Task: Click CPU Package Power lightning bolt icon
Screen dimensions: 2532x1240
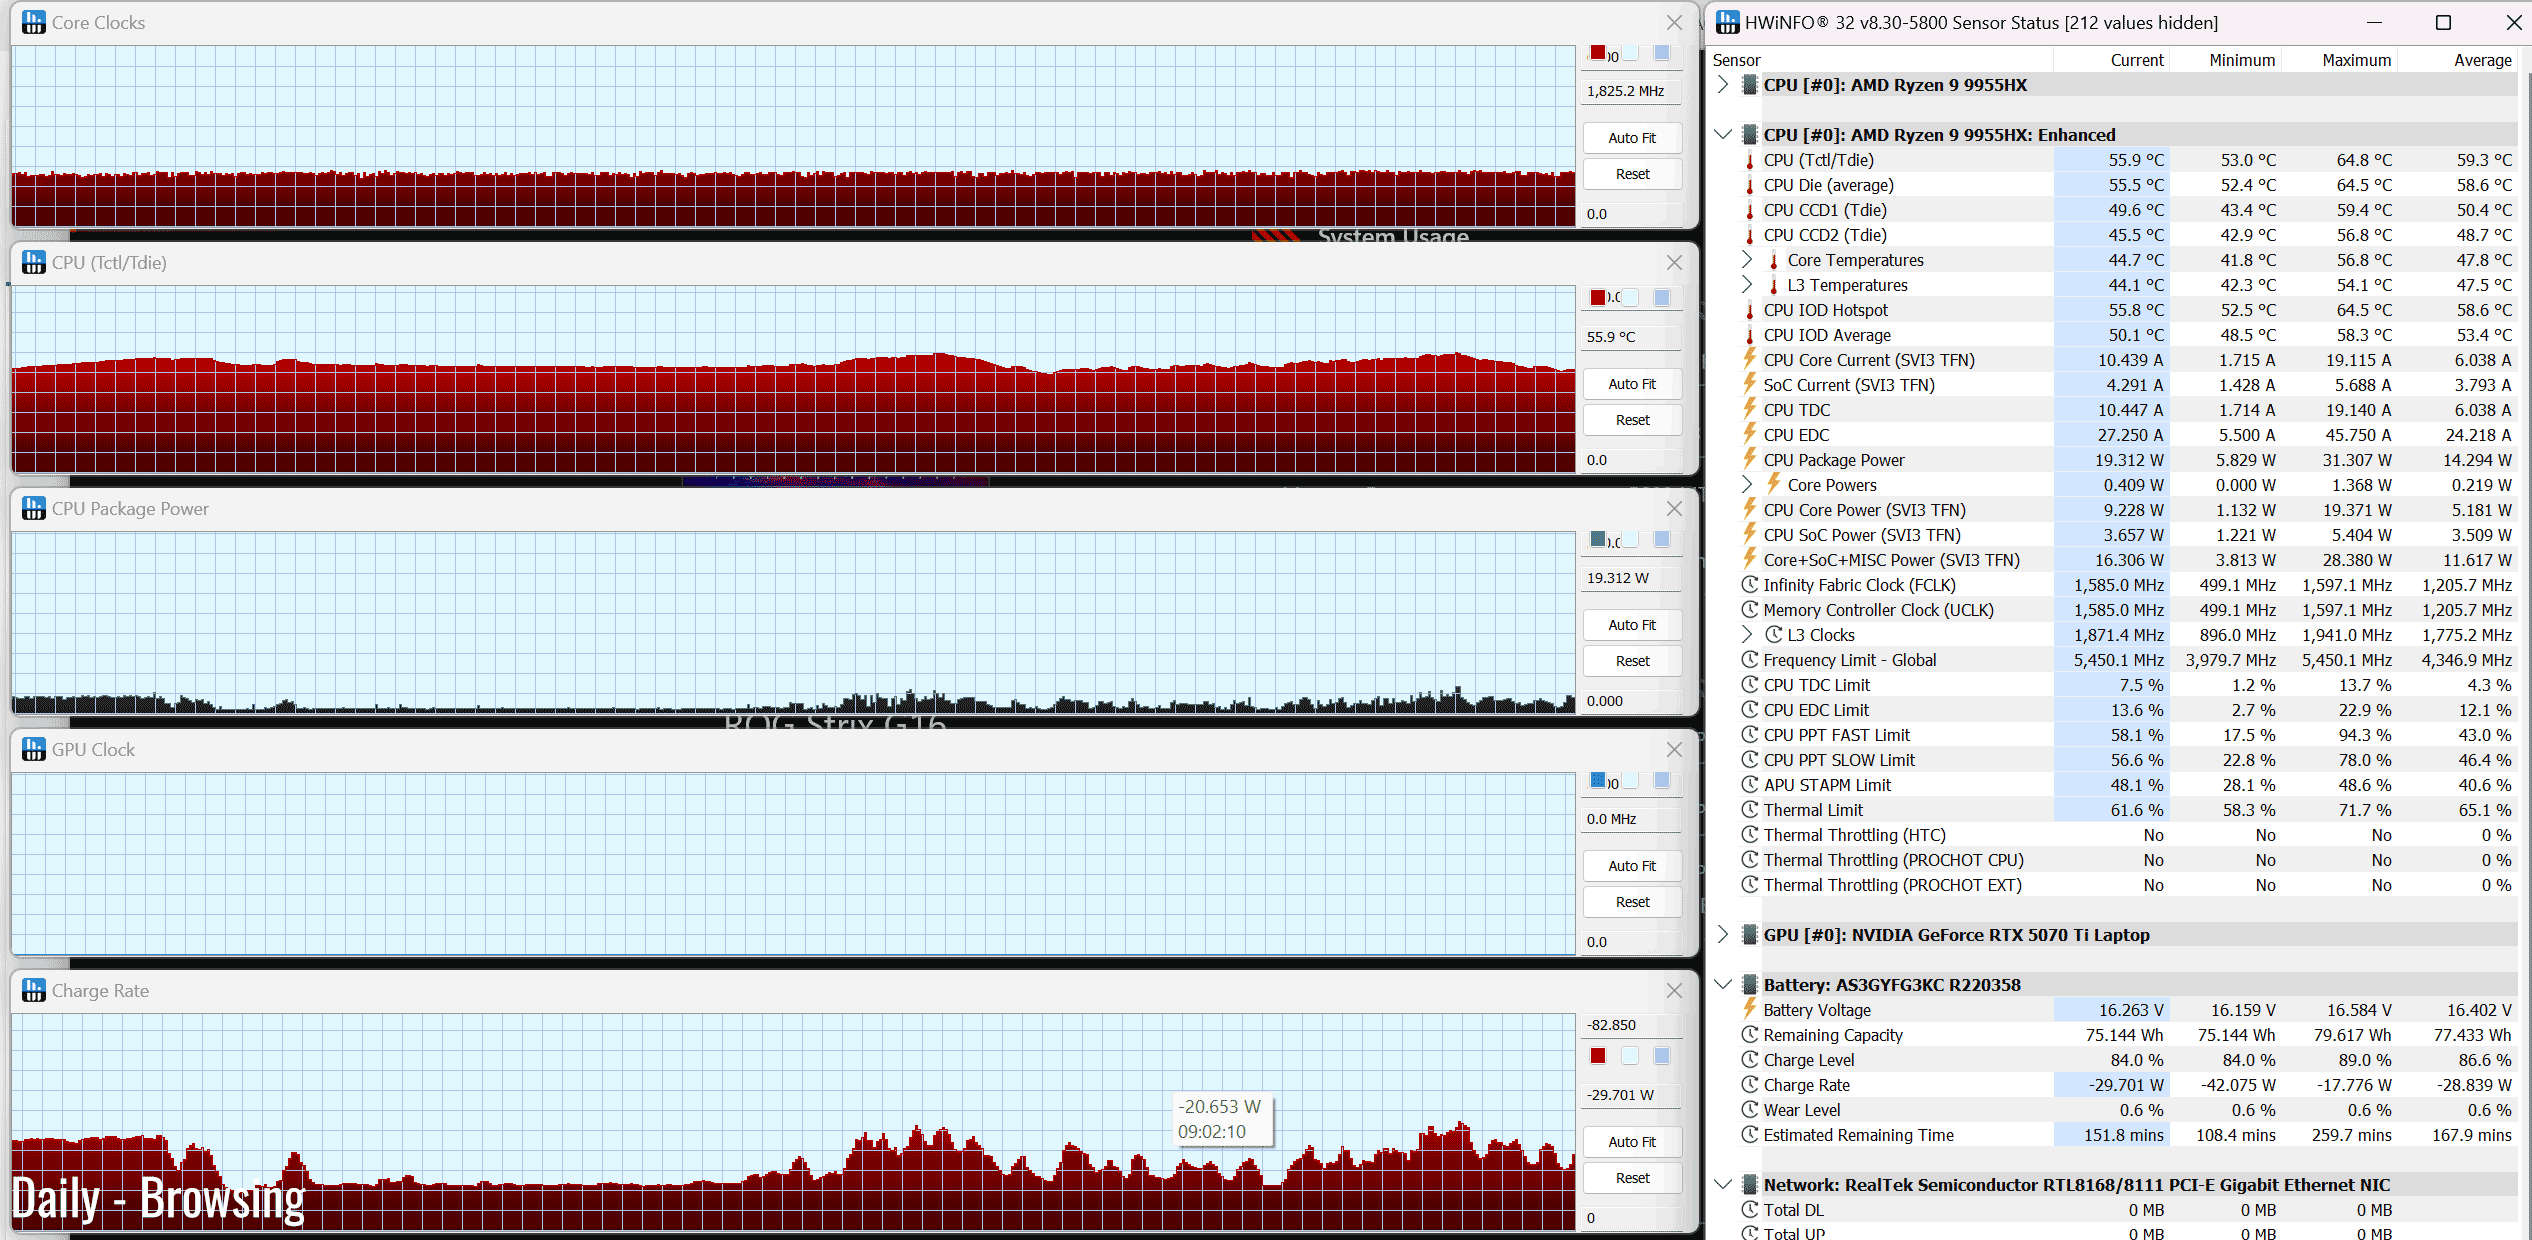Action: [x=1749, y=459]
